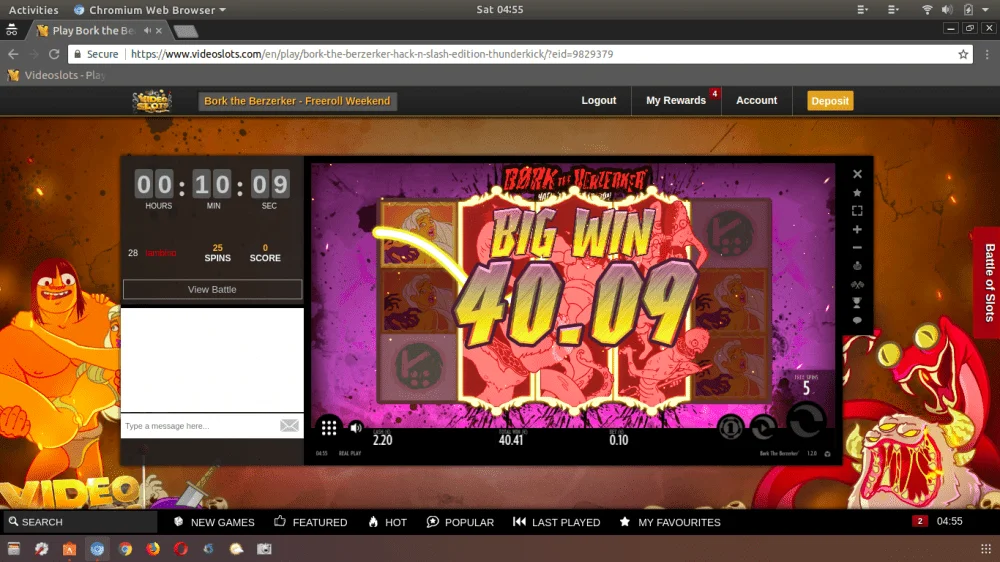
Task: Mute tab audio on Play Bork tab
Action: coord(147,31)
